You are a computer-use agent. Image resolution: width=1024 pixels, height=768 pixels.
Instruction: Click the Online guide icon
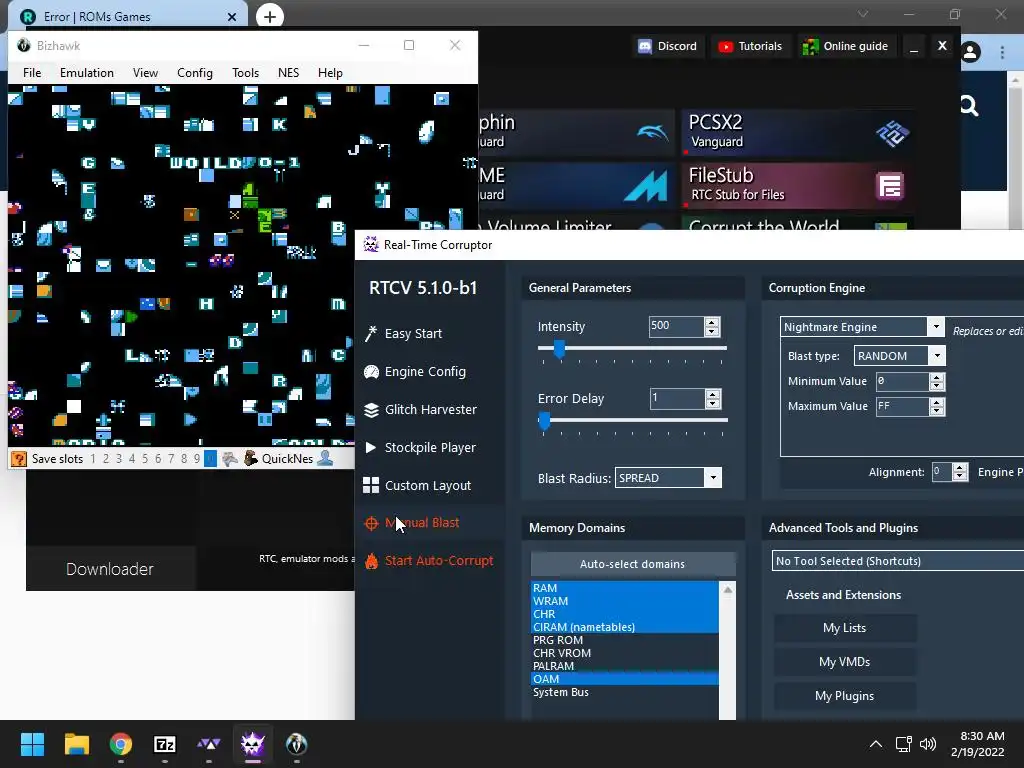pyautogui.click(x=810, y=46)
